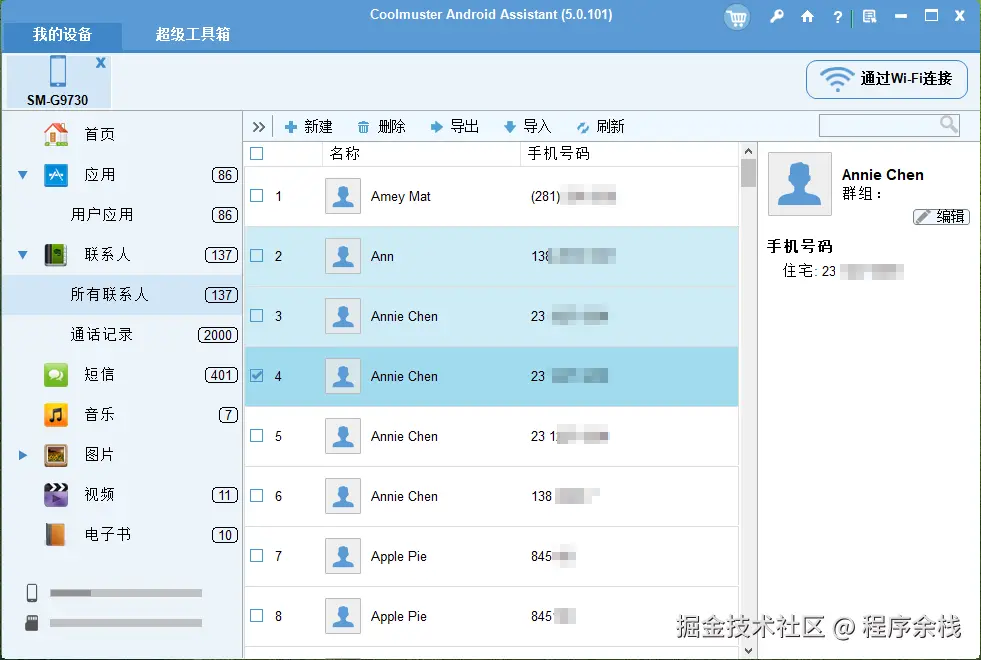Select 通话记录 in the sidebar
Viewport: 981px width, 660px height.
[122, 335]
